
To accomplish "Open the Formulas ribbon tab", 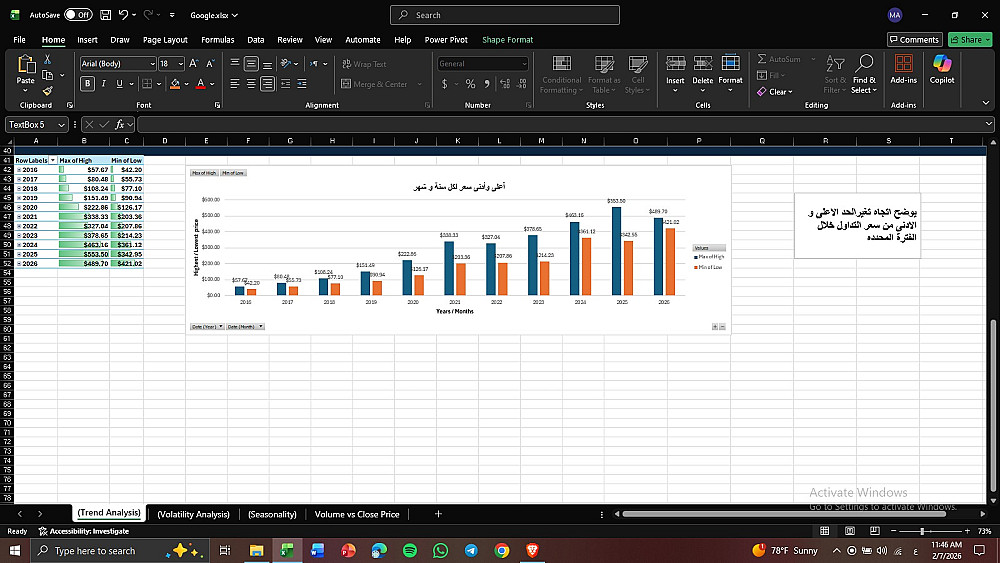I will (x=217, y=40).
